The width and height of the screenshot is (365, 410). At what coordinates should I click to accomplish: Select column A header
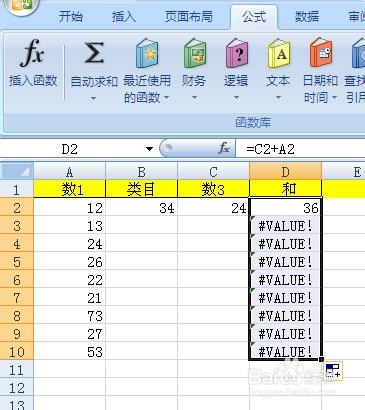[69, 171]
